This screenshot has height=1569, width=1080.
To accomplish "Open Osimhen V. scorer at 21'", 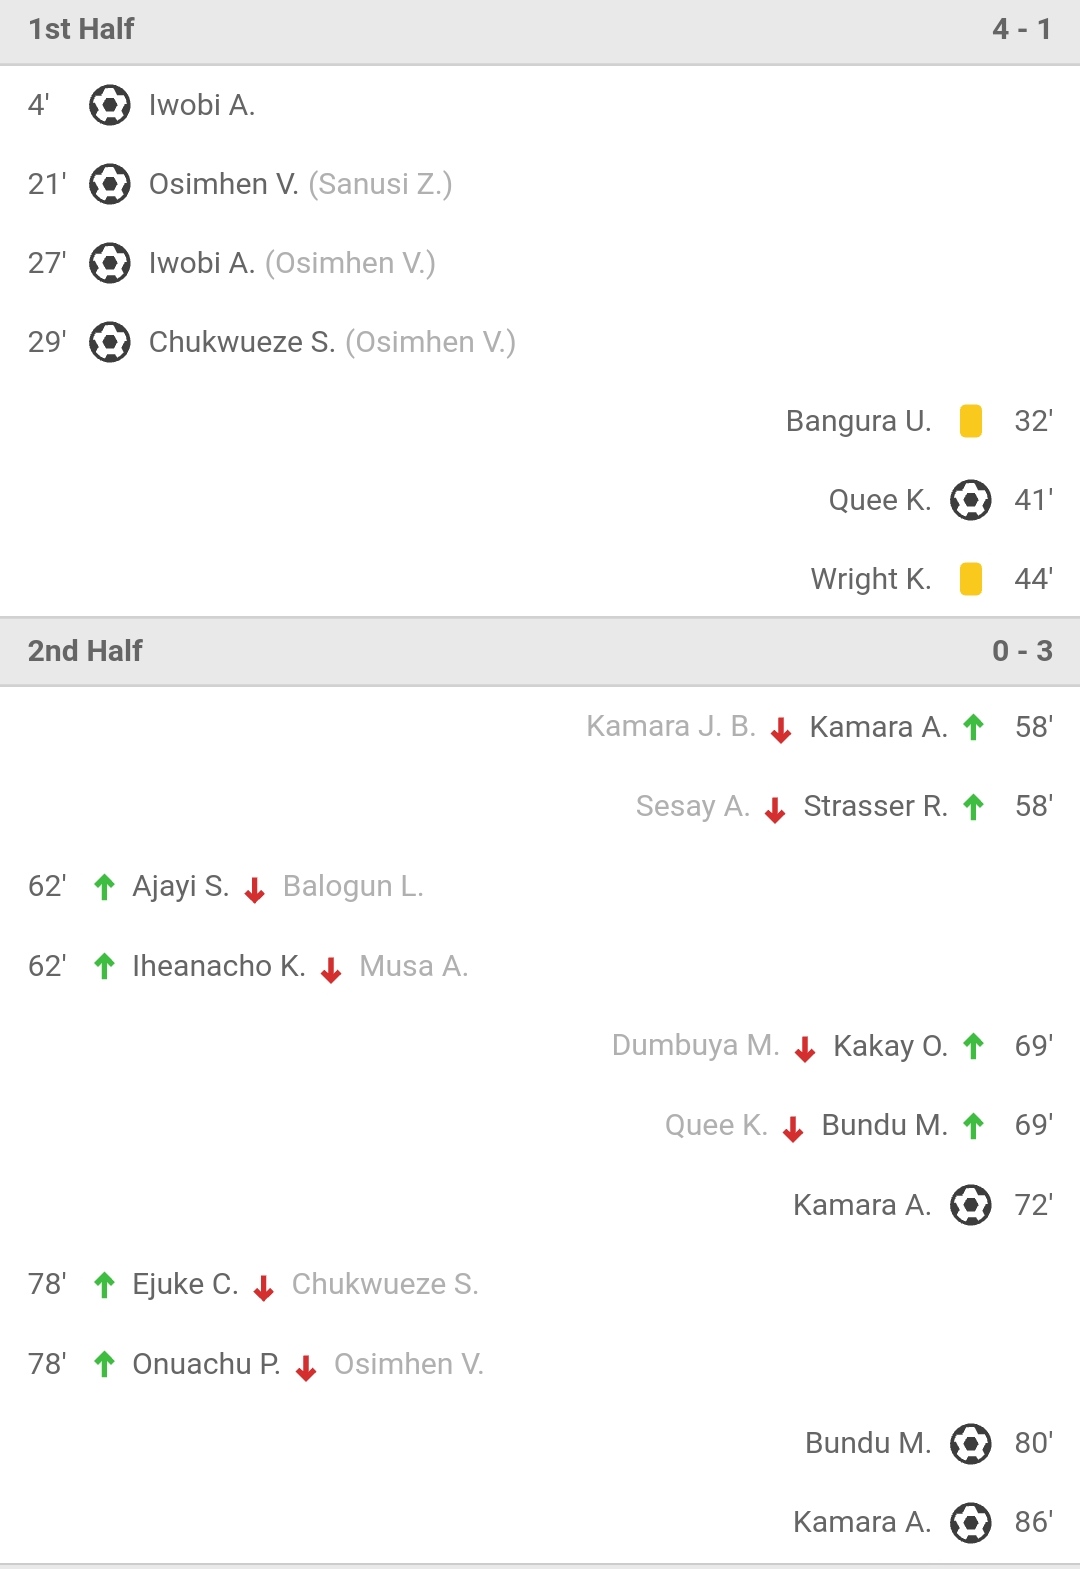I will [x=224, y=184].
